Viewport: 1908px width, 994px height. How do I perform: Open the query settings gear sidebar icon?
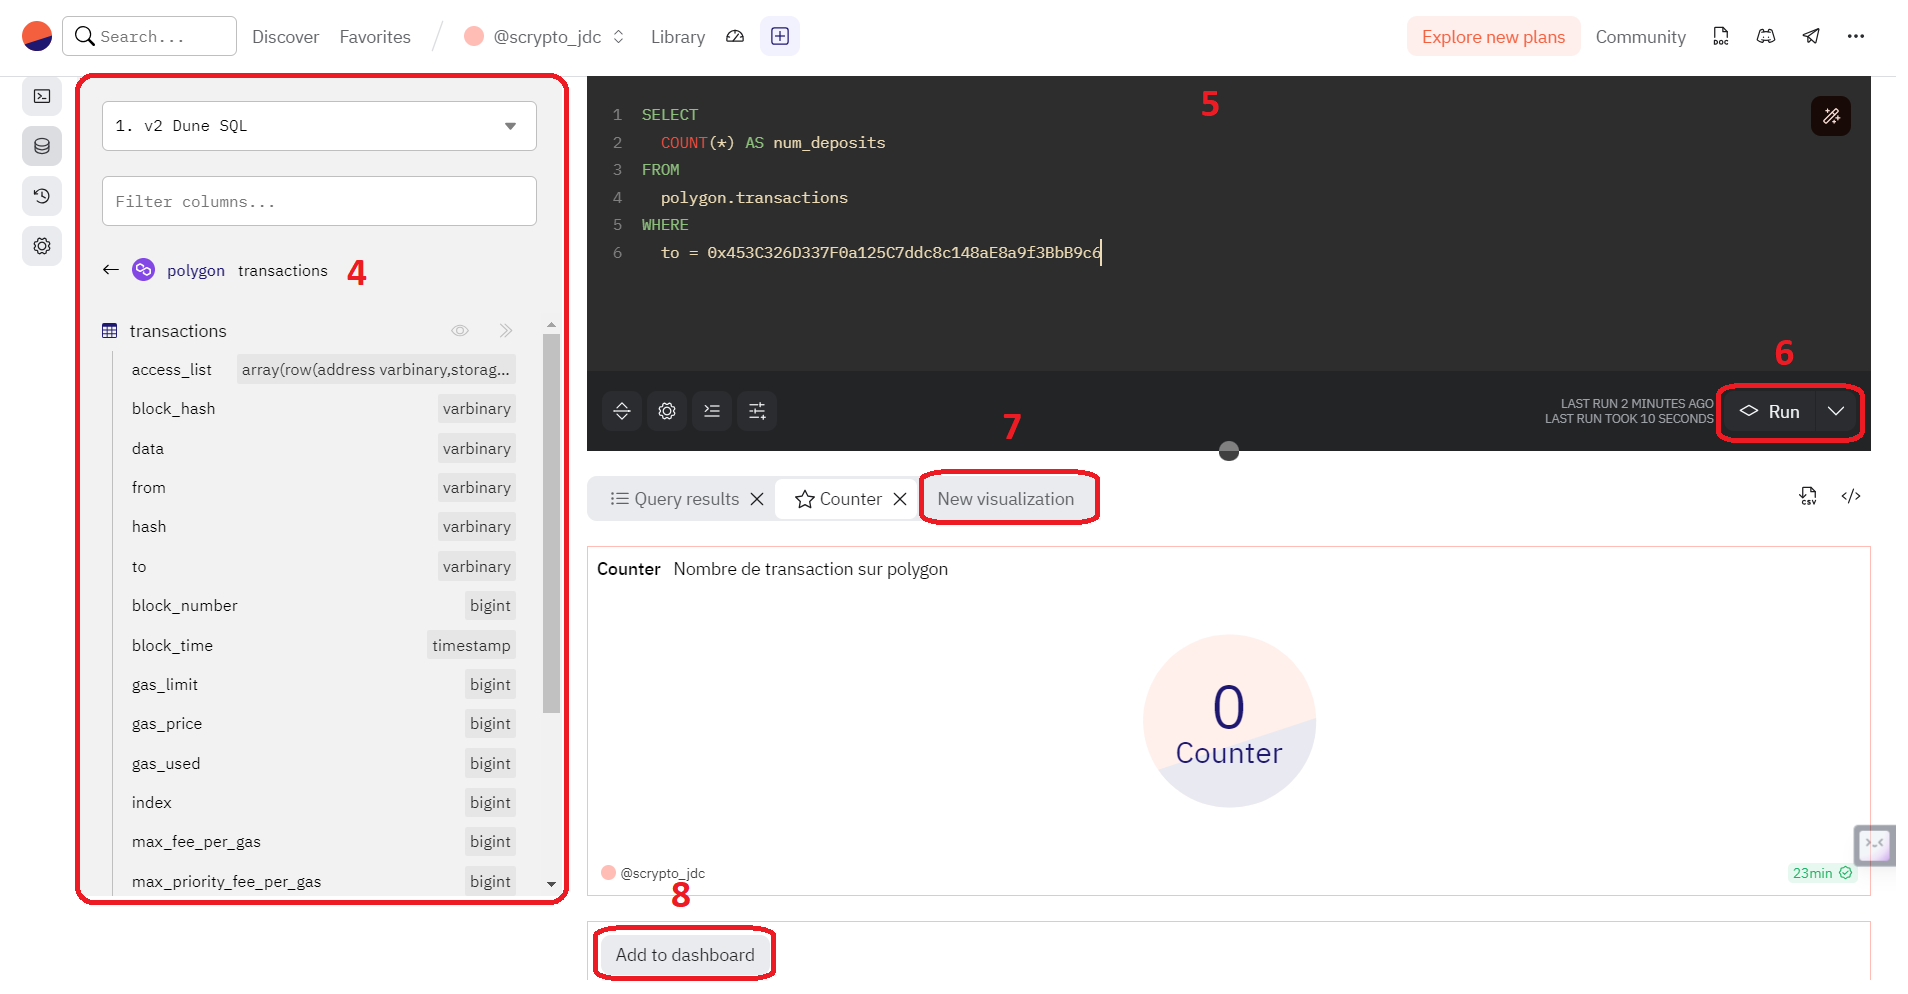(x=42, y=246)
